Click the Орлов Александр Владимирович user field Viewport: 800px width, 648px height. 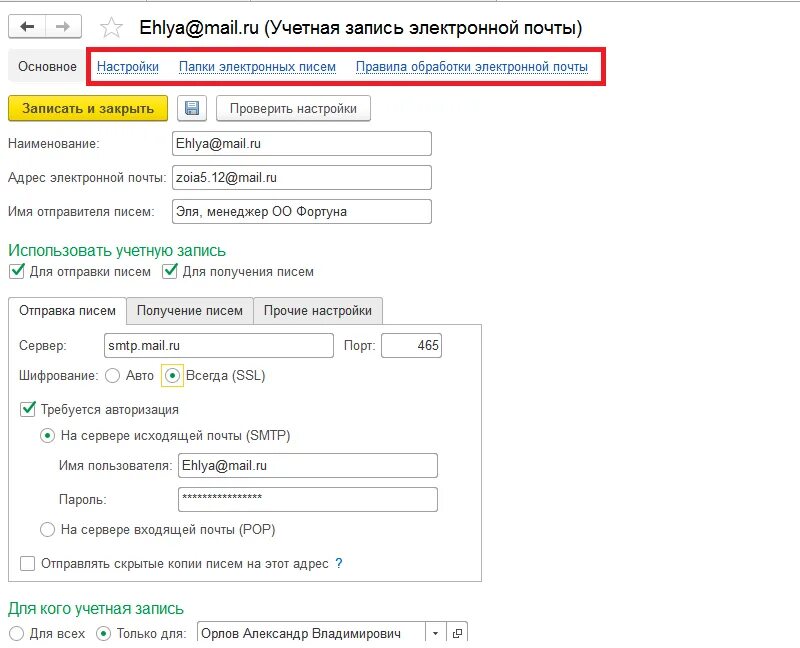point(311,633)
